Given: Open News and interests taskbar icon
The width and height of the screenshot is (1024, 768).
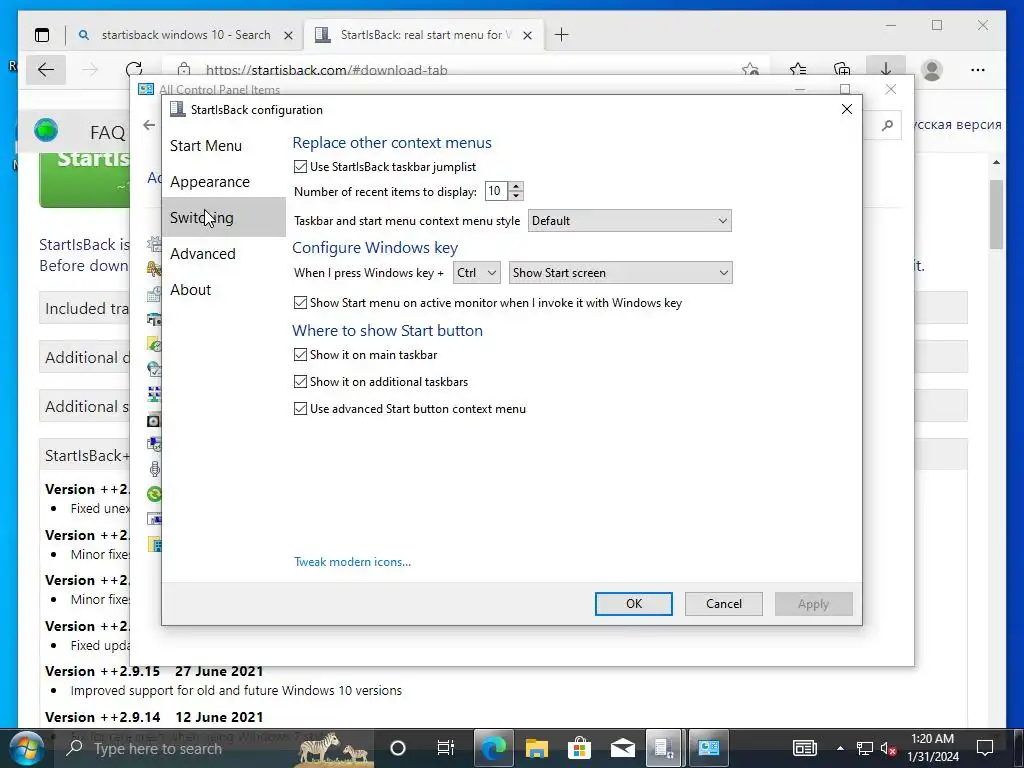Looking at the screenshot, I should [x=805, y=748].
